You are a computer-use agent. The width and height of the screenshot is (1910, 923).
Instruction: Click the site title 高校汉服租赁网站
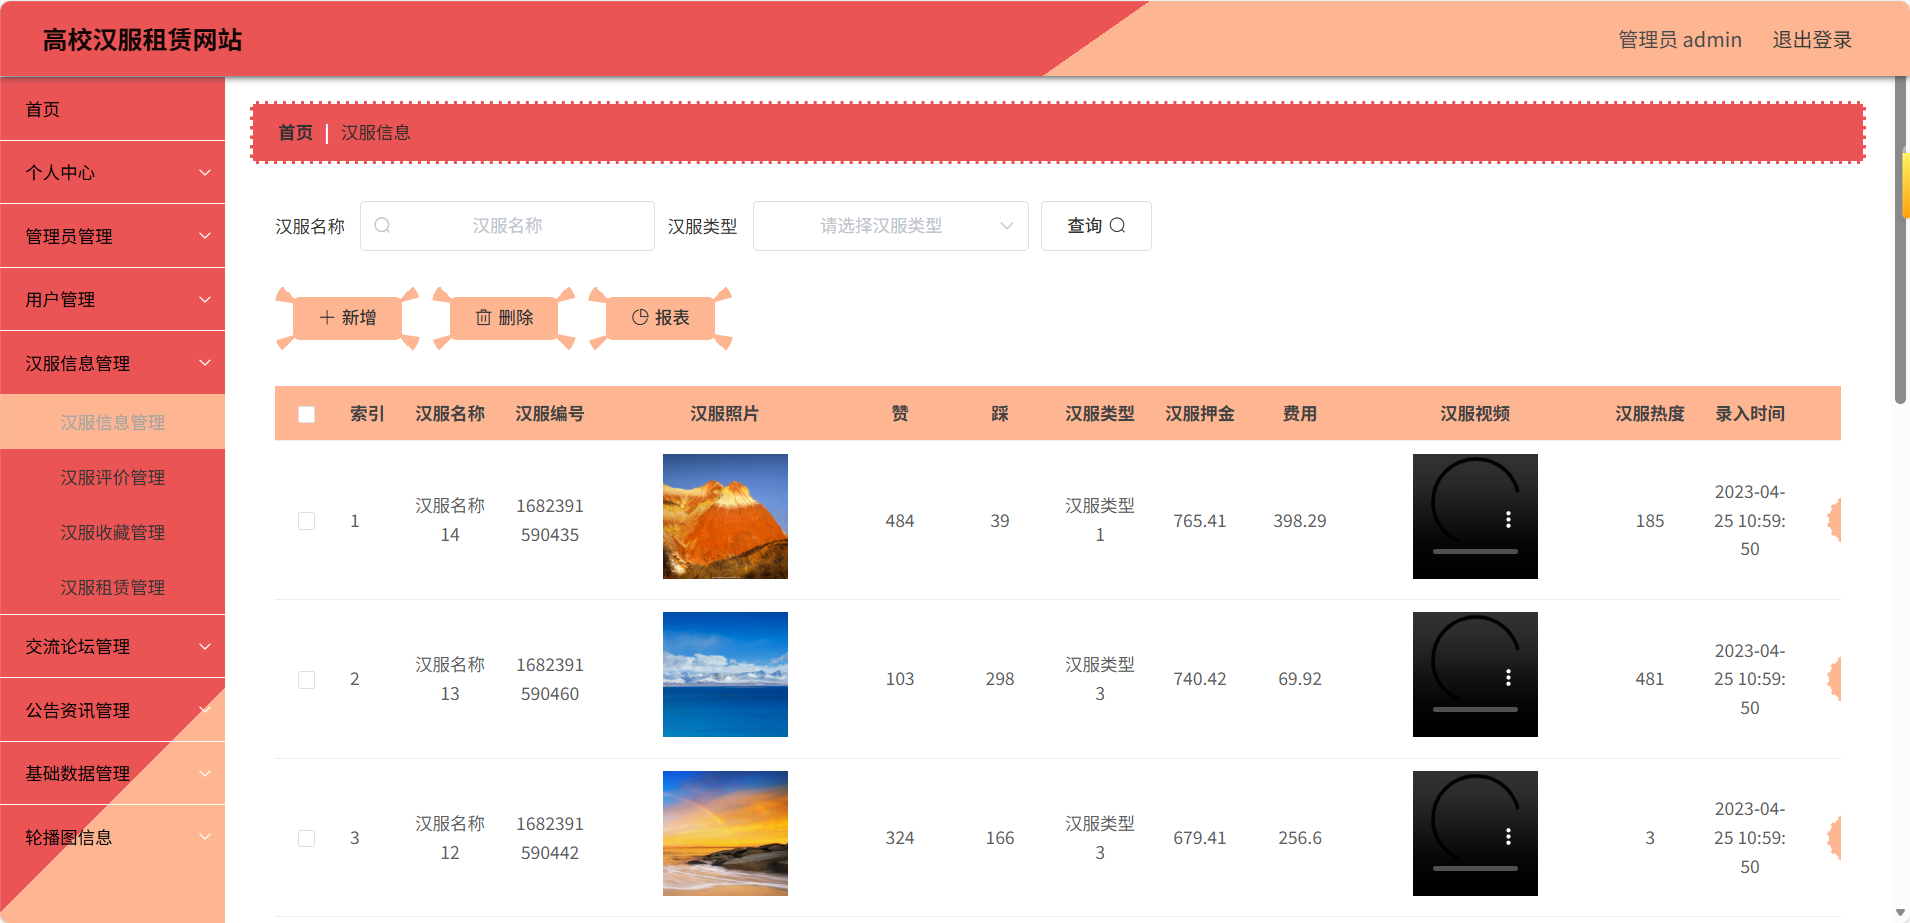[142, 40]
